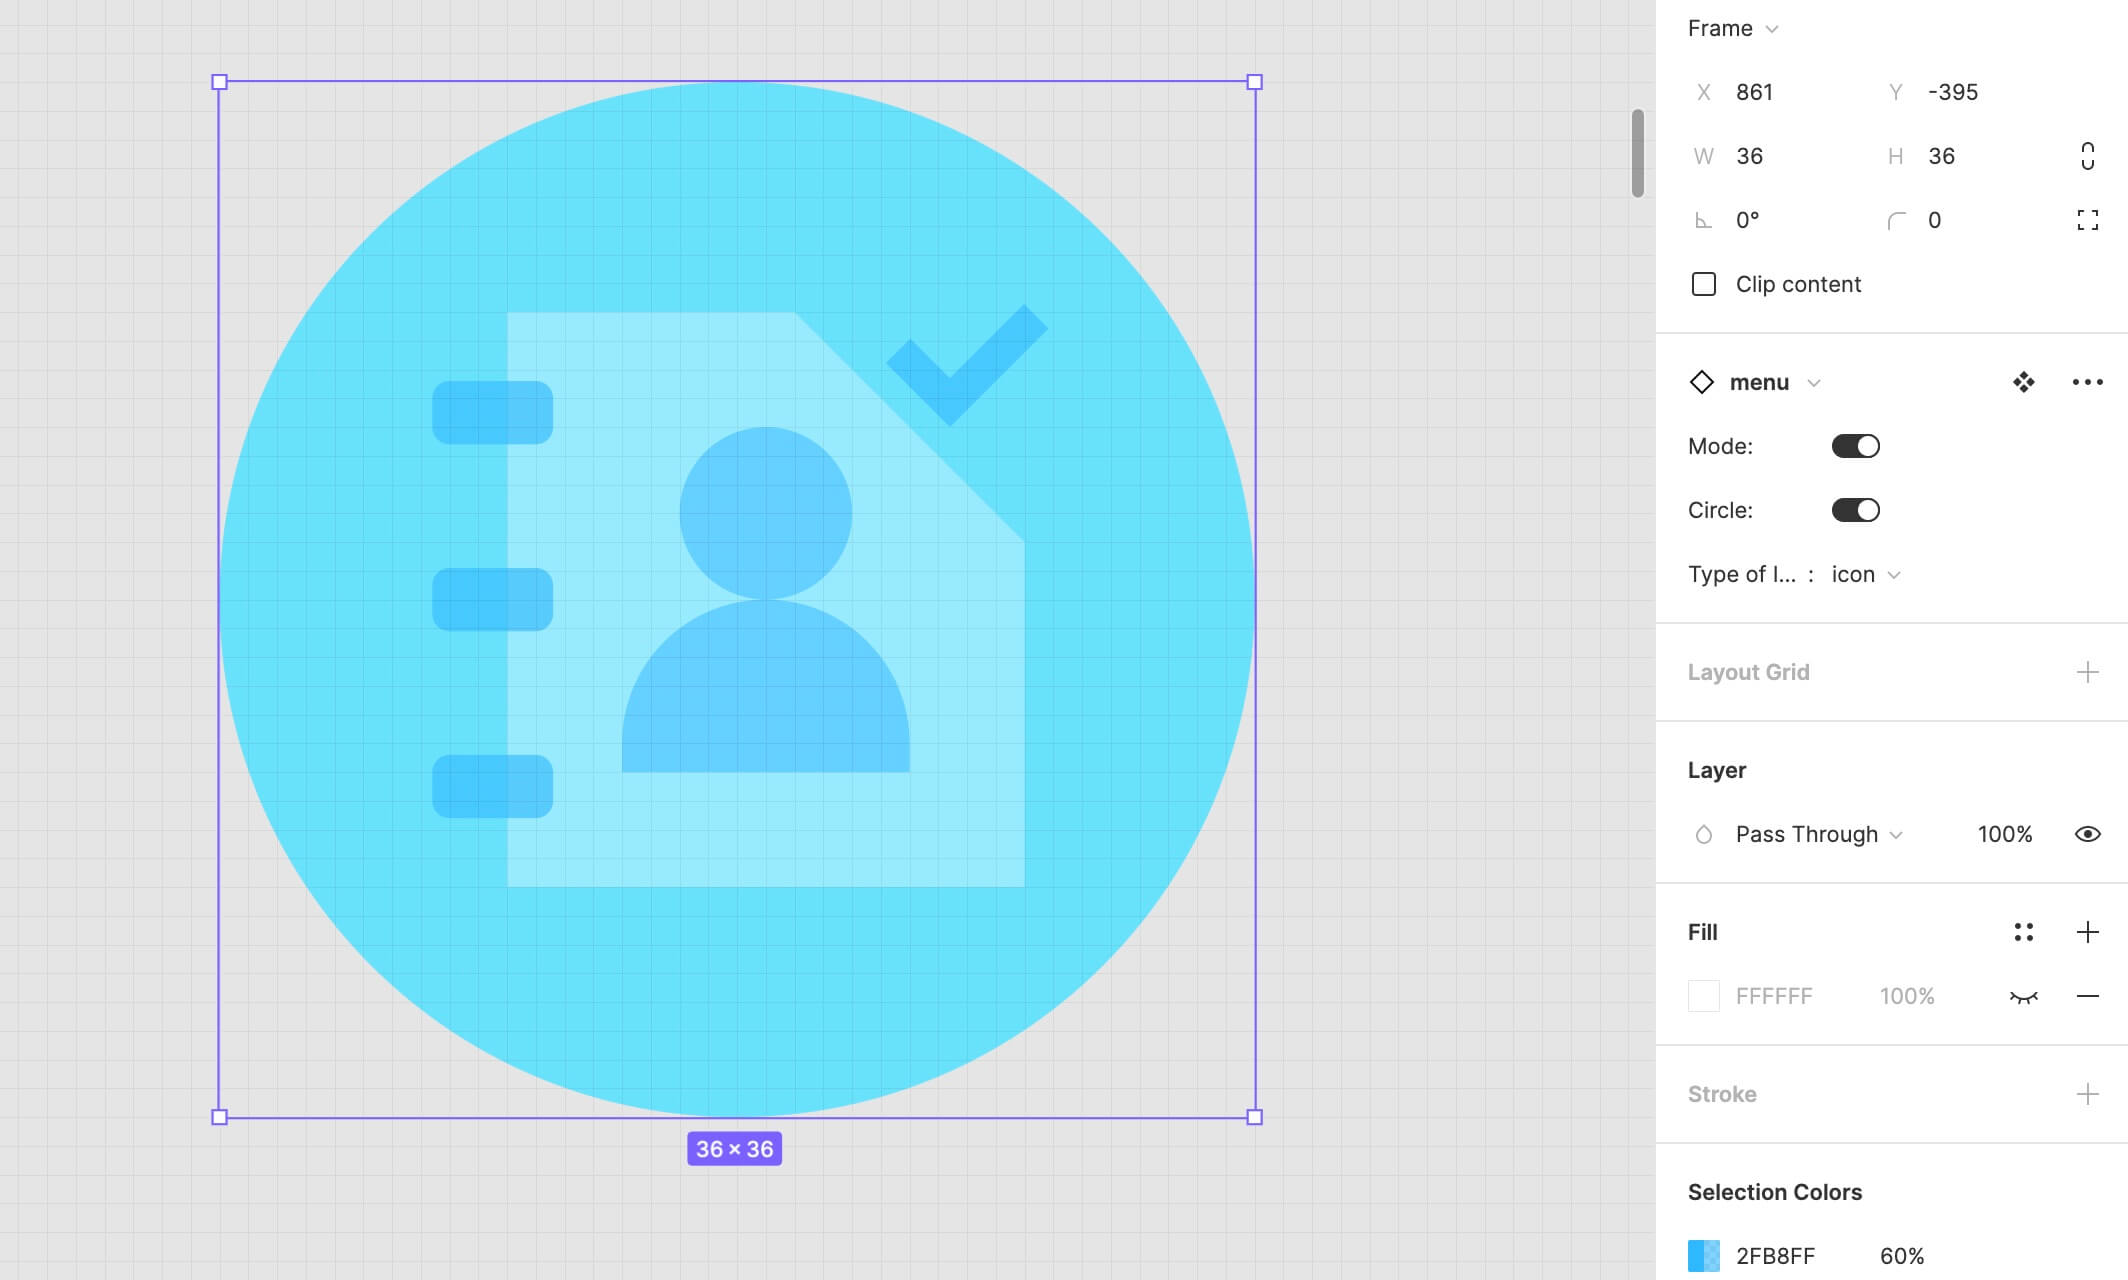Open component configuration via the four-diamond icon
The image size is (2128, 1280).
pyautogui.click(x=2023, y=382)
